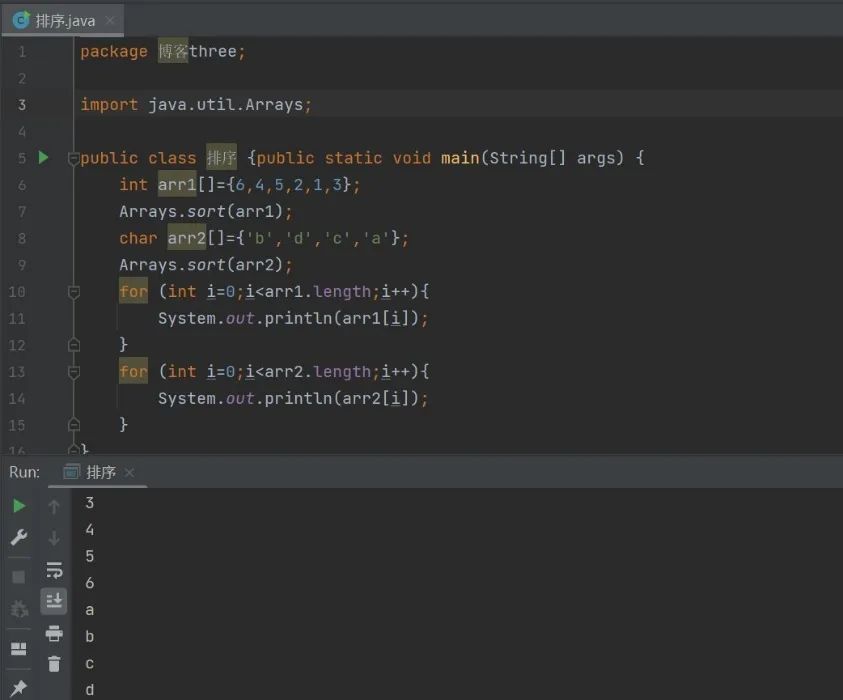Collapse the second for loop fold on line 13
This screenshot has height=700, width=843.
point(74,372)
